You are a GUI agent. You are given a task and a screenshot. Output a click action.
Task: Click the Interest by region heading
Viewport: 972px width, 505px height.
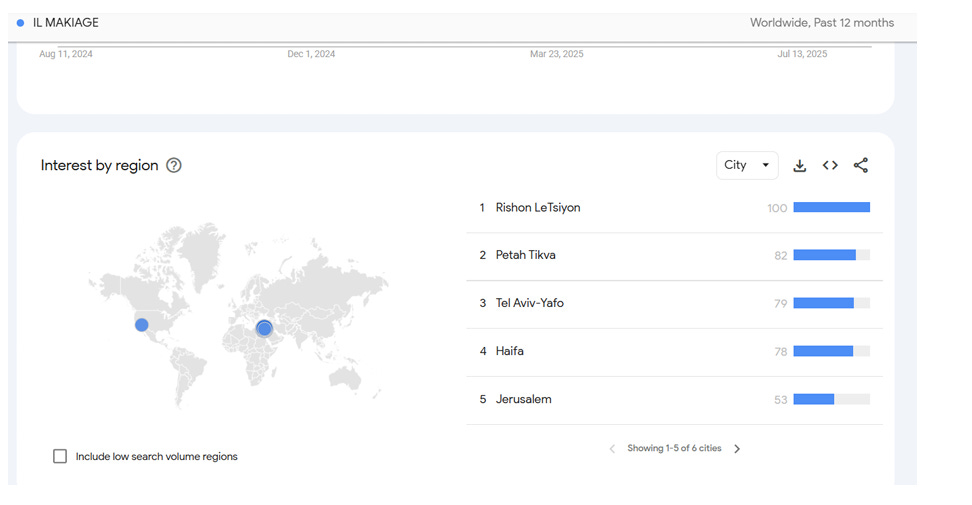coord(100,165)
